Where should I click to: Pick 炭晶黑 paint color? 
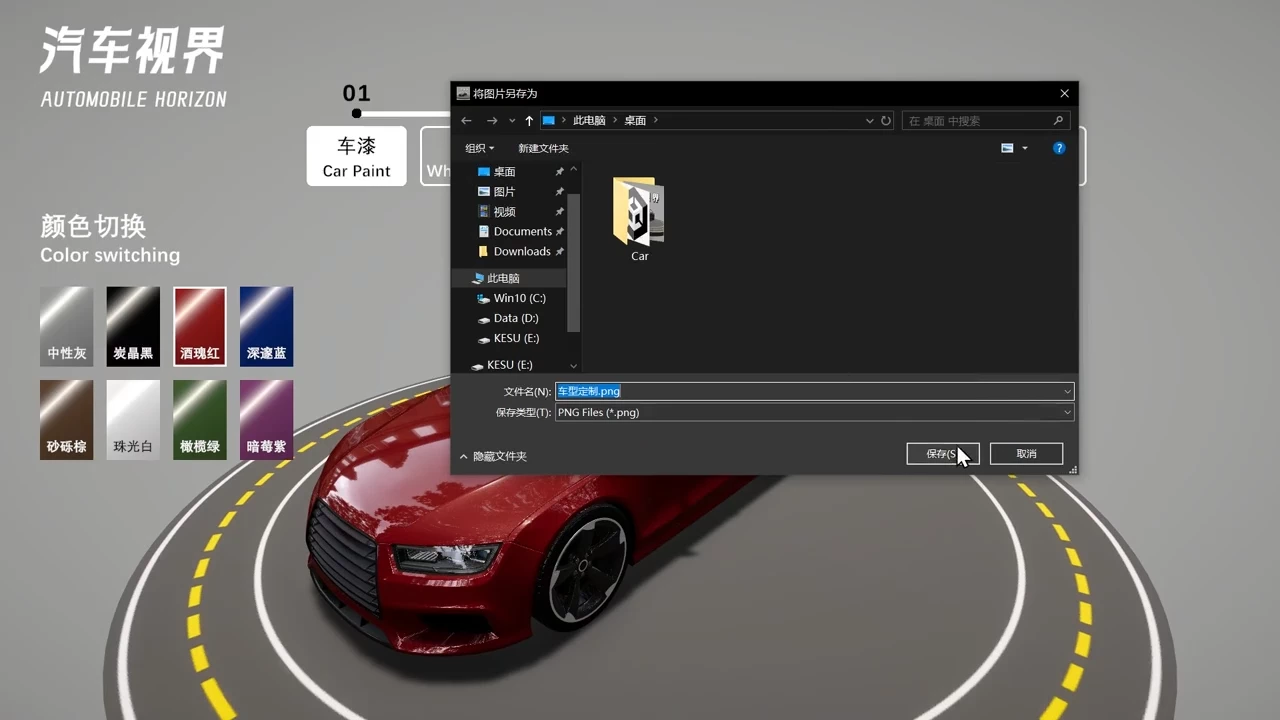(x=133, y=326)
